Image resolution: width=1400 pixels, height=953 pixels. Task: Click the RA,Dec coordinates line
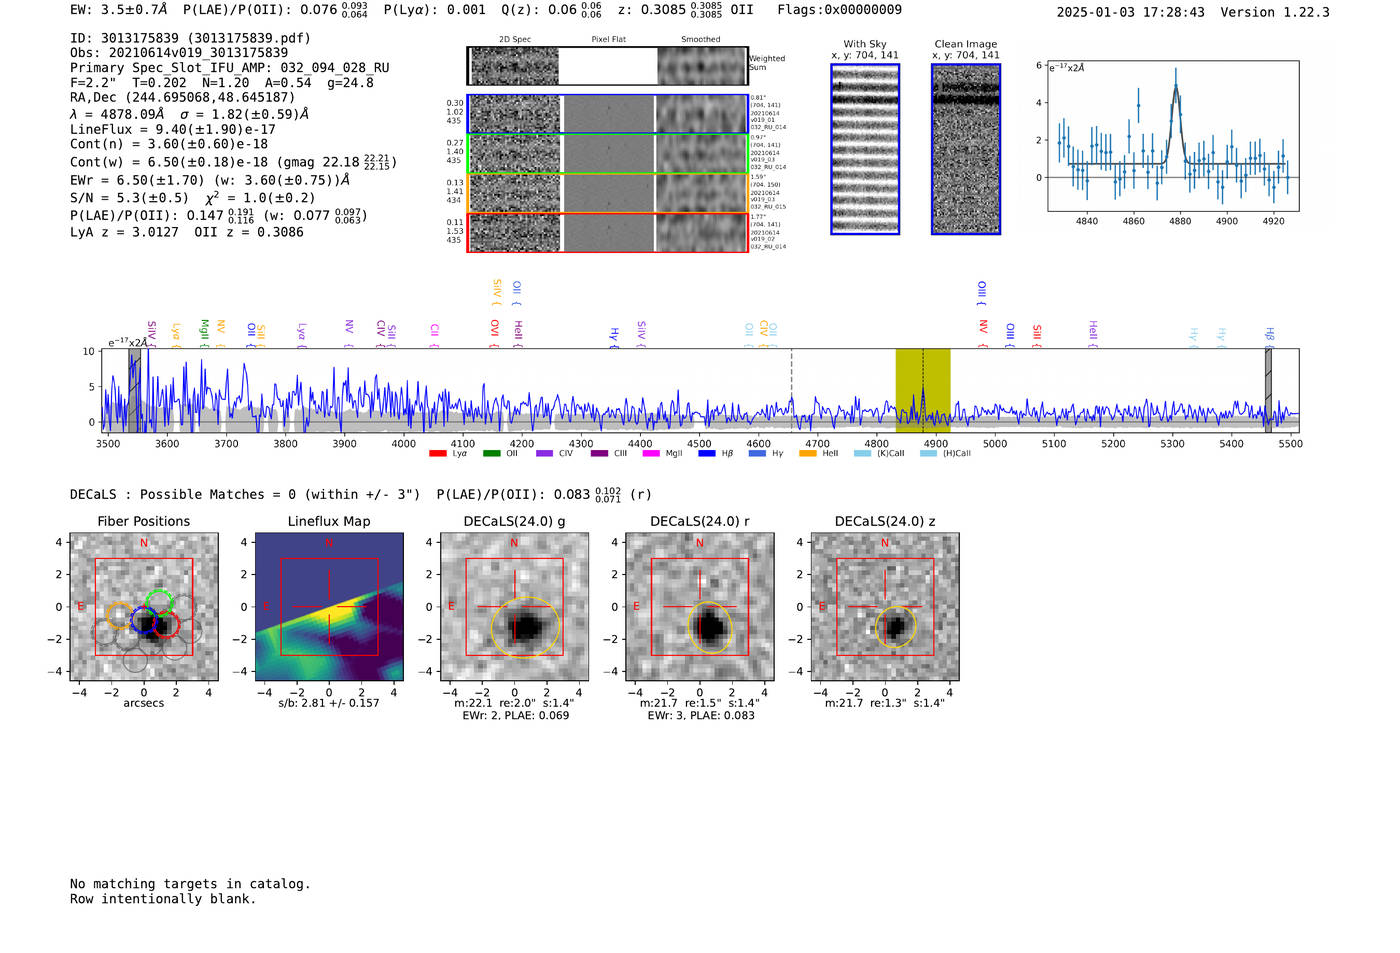183,98
